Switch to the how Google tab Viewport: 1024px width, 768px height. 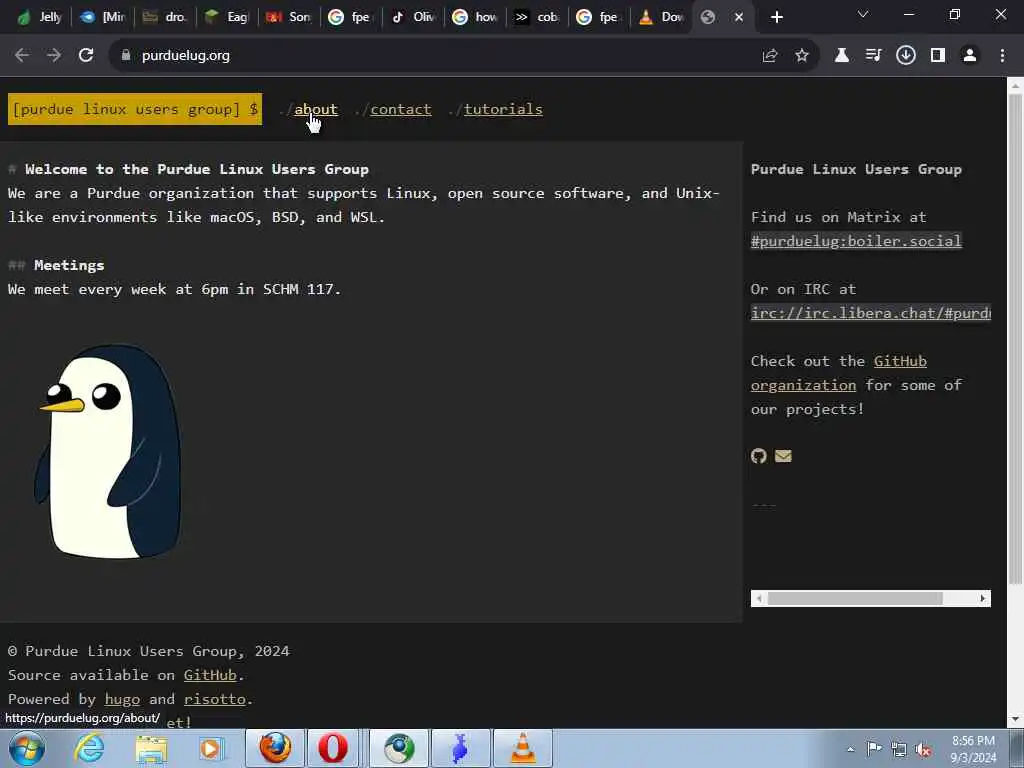pyautogui.click(x=475, y=17)
